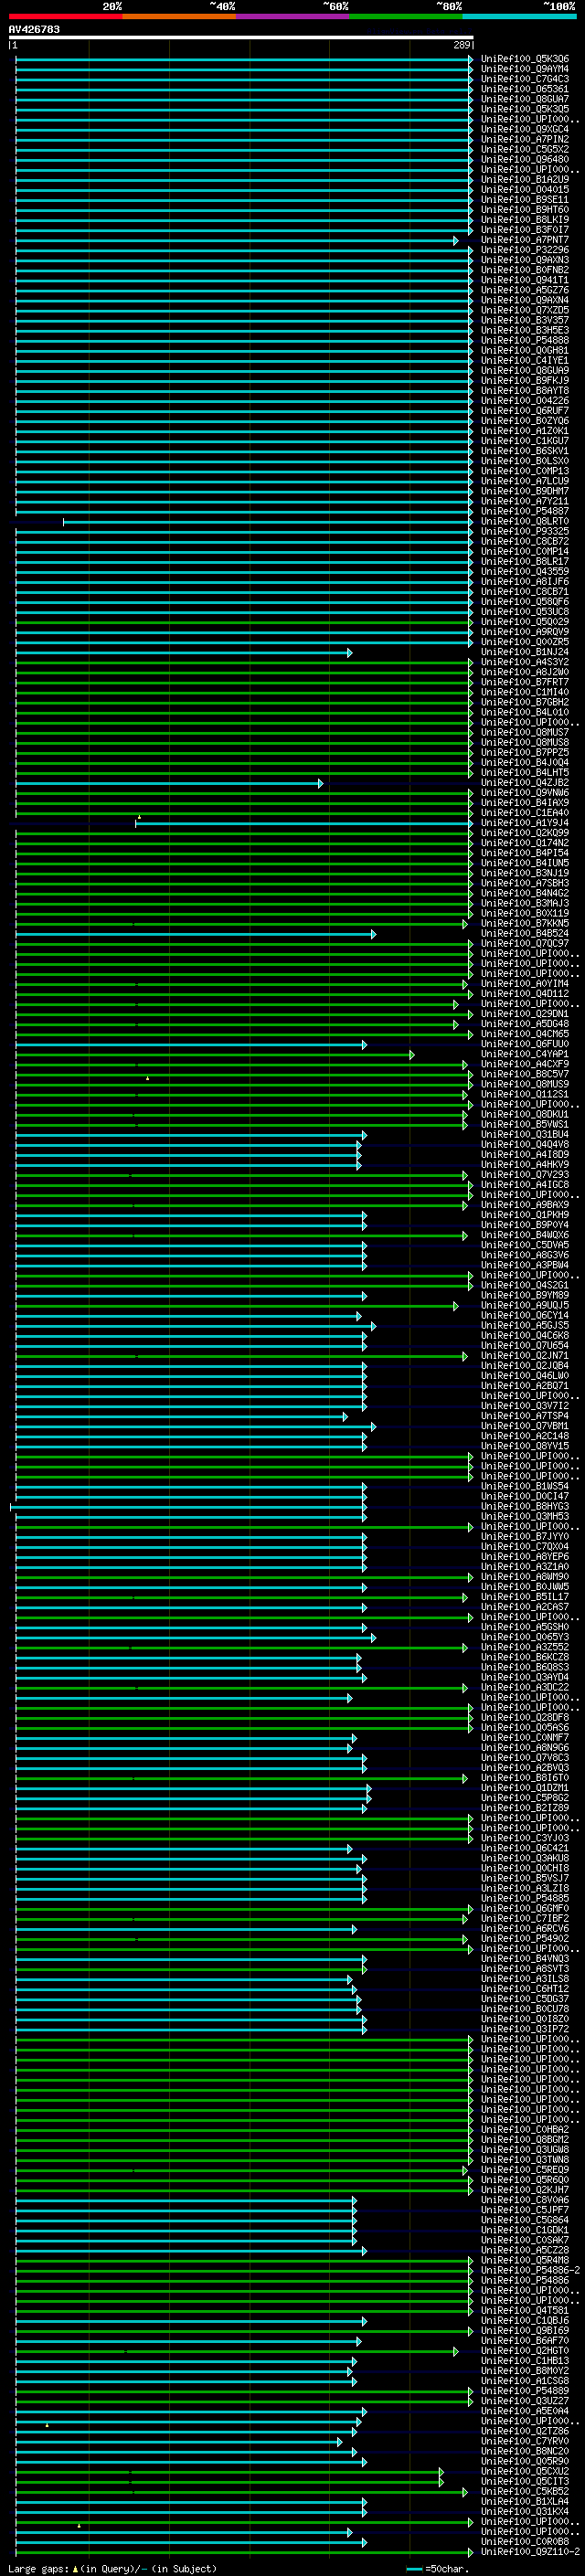Viewport: 585px width, 2576px height.
Task: Select the UniRef100_P54889 label
Action: point(525,2391)
